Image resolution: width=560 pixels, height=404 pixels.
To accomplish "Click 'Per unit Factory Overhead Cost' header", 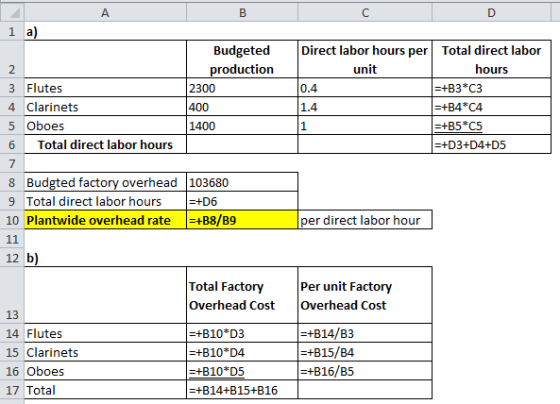I will pyautogui.click(x=365, y=295).
